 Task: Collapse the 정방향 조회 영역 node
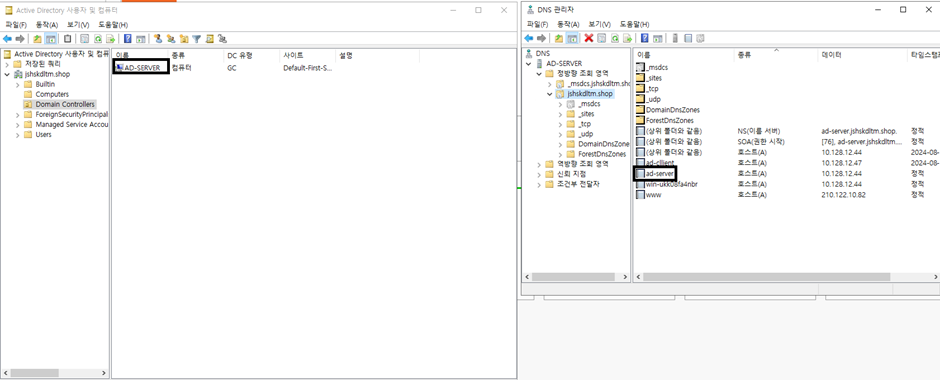[x=538, y=74]
